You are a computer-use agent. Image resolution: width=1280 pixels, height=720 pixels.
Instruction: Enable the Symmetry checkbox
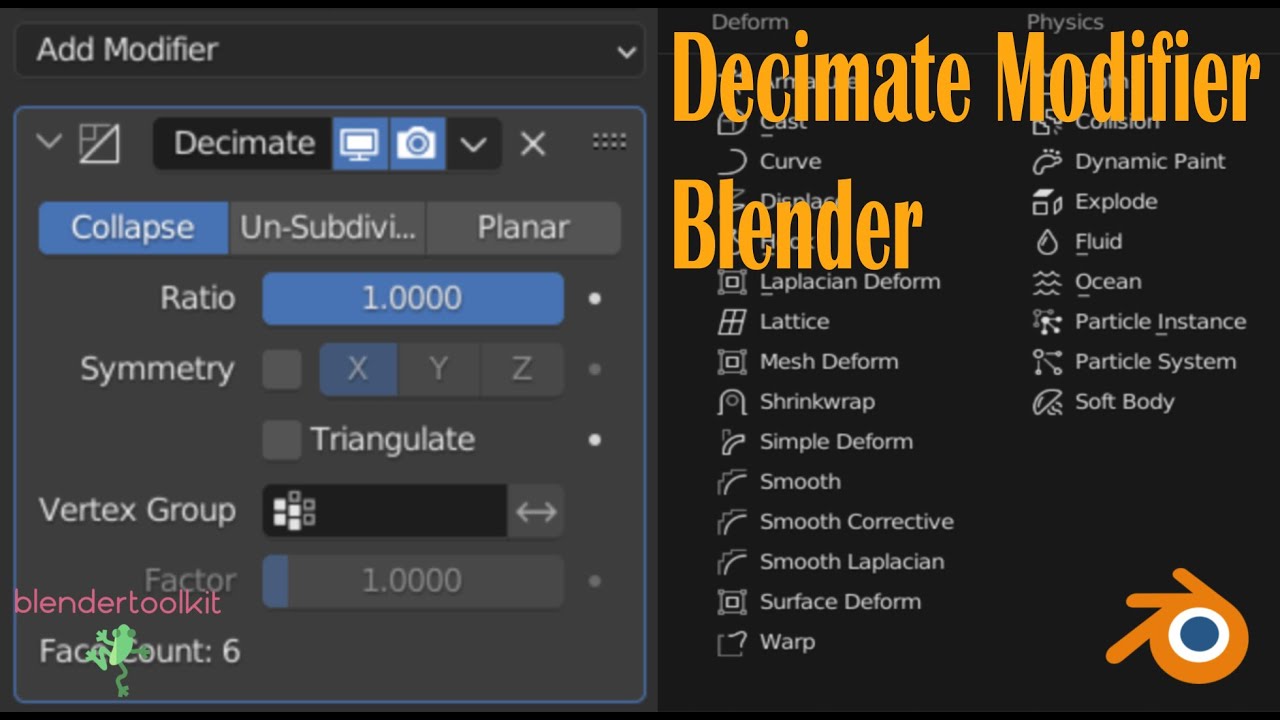[x=282, y=369]
